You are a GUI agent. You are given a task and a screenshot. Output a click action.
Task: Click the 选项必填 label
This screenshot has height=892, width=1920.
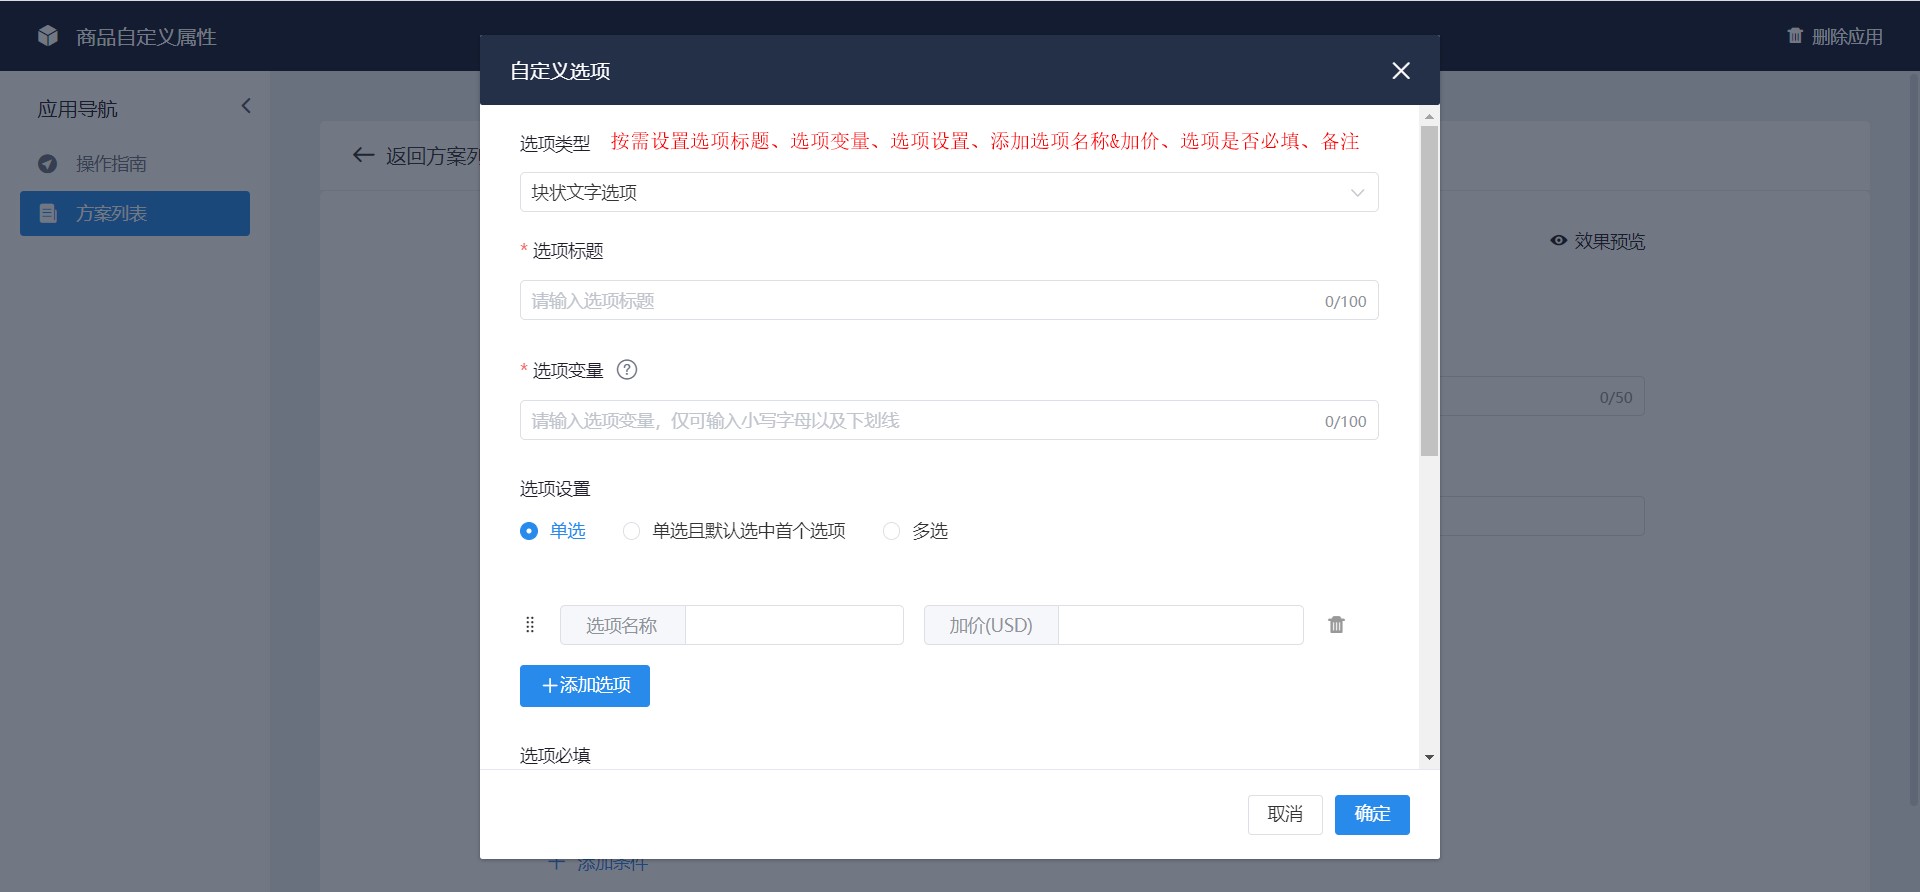555,756
